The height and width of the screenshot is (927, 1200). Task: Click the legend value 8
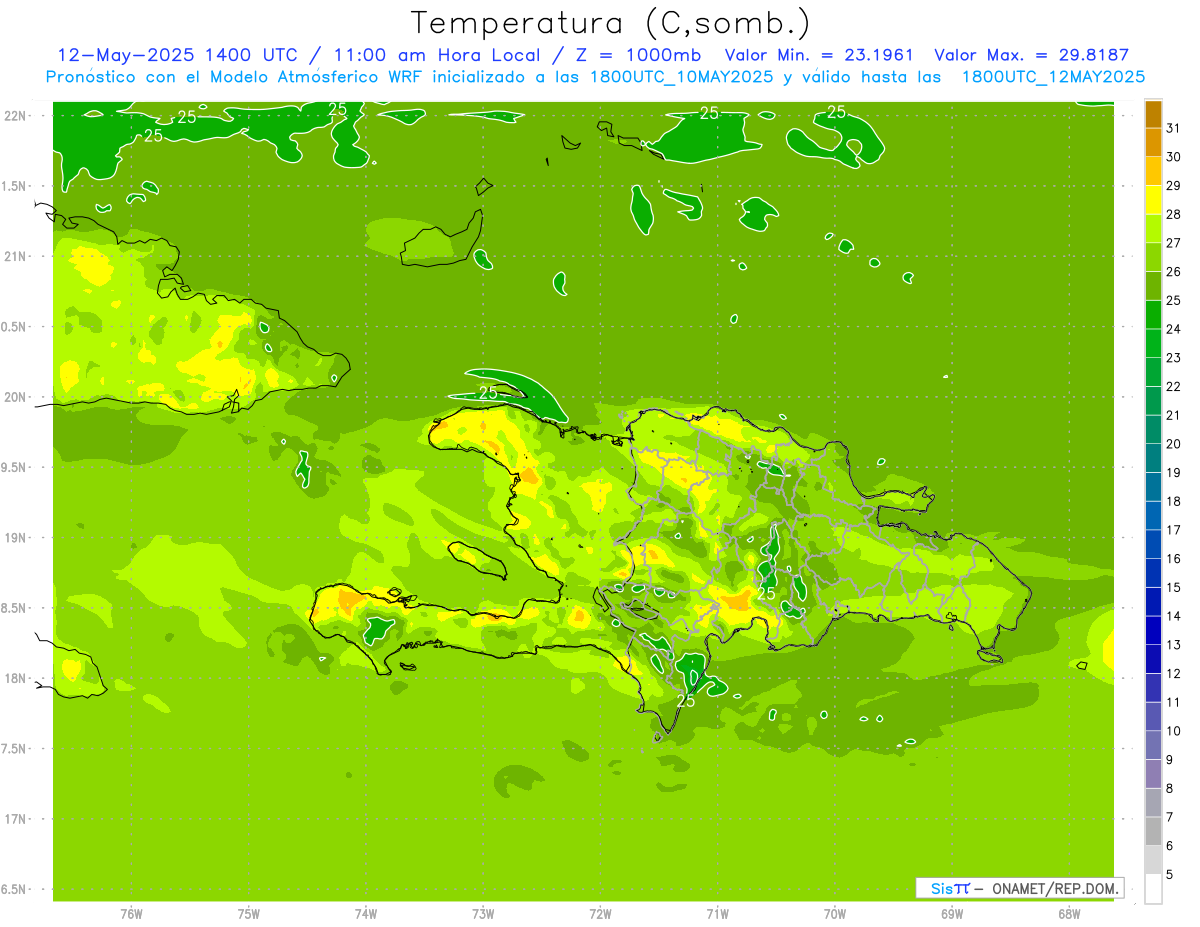point(1170,788)
